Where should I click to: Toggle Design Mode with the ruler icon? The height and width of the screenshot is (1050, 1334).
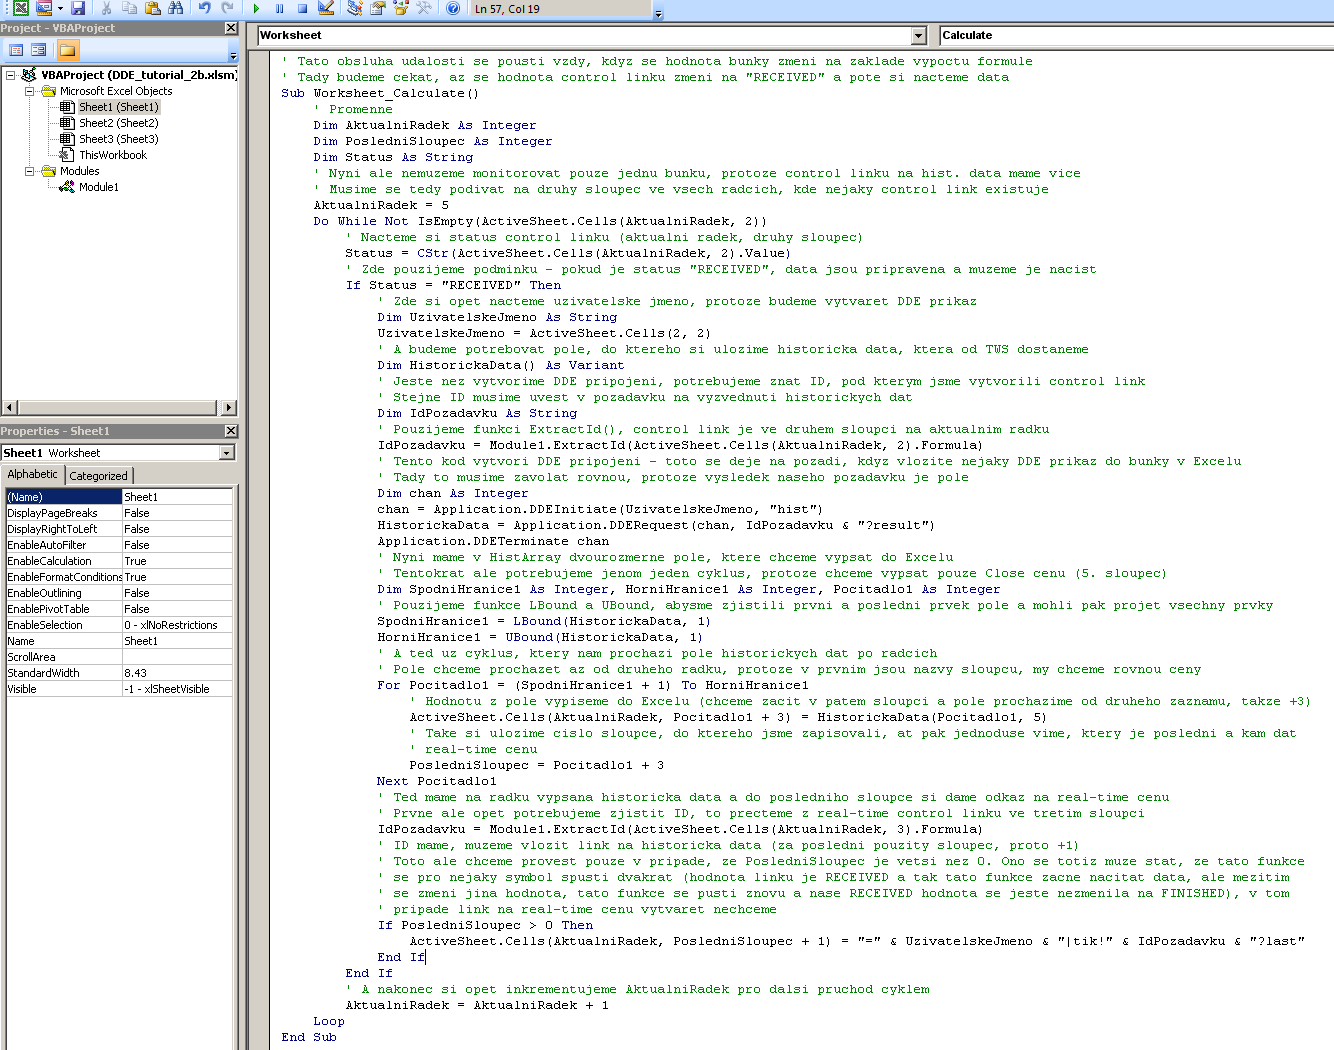click(326, 8)
